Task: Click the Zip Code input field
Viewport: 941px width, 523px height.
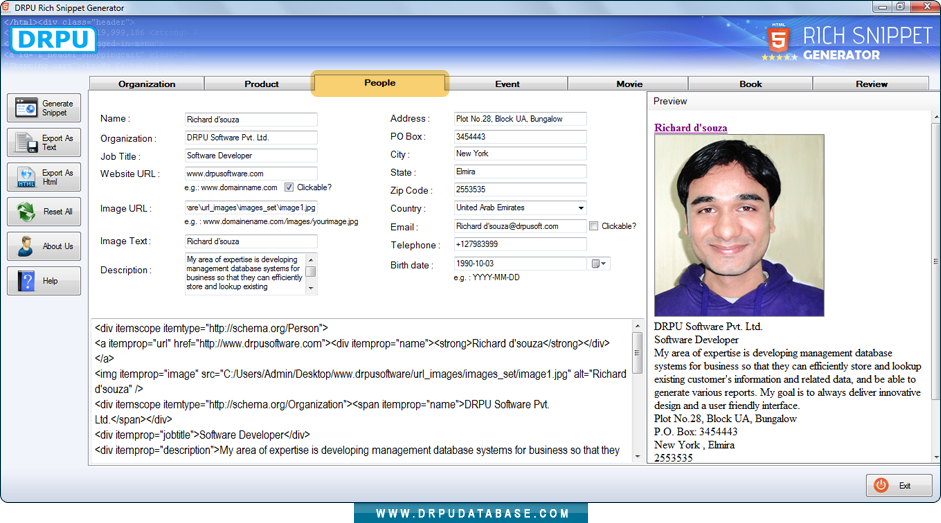Action: click(520, 190)
